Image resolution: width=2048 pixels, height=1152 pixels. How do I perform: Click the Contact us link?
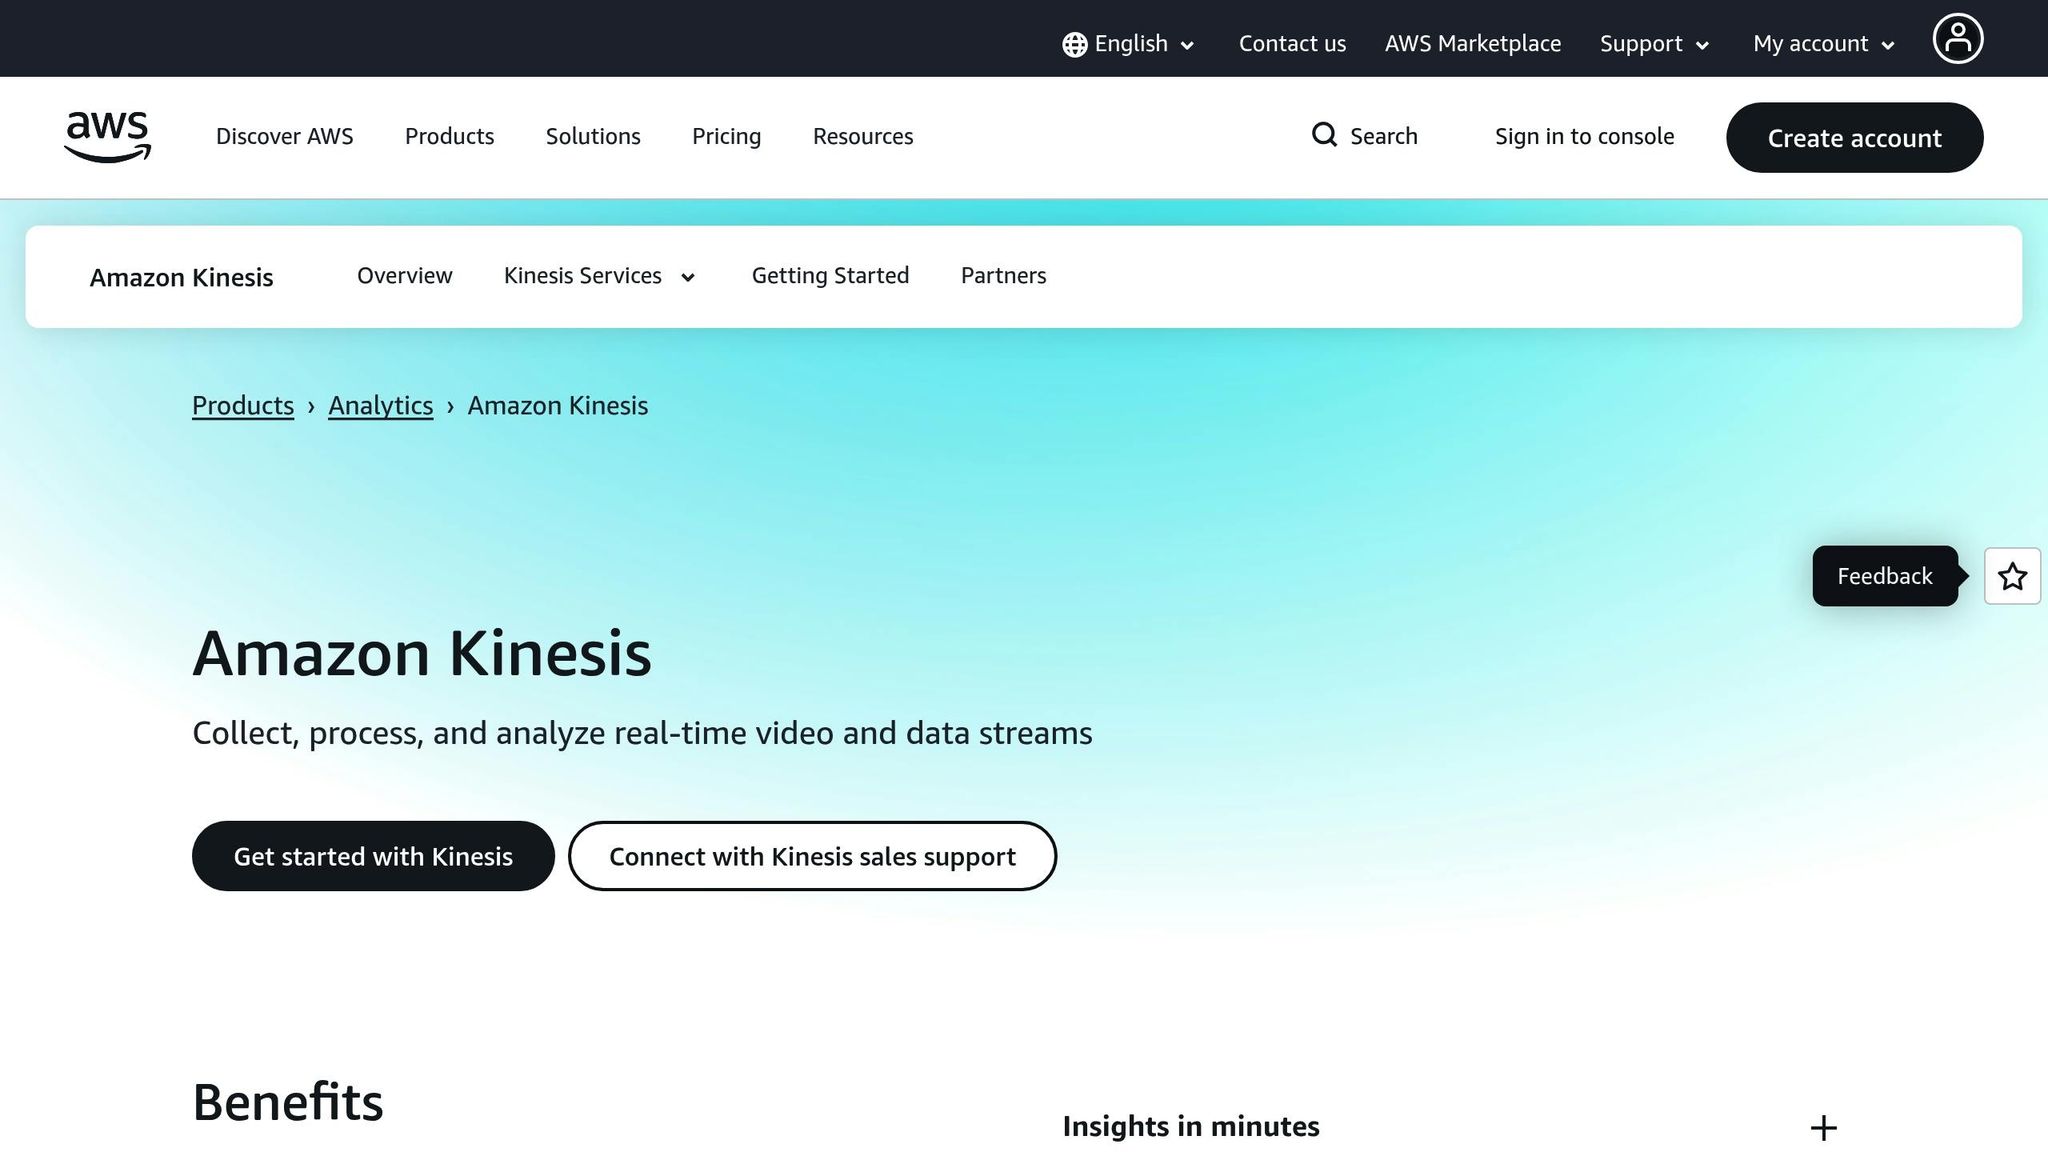point(1292,43)
